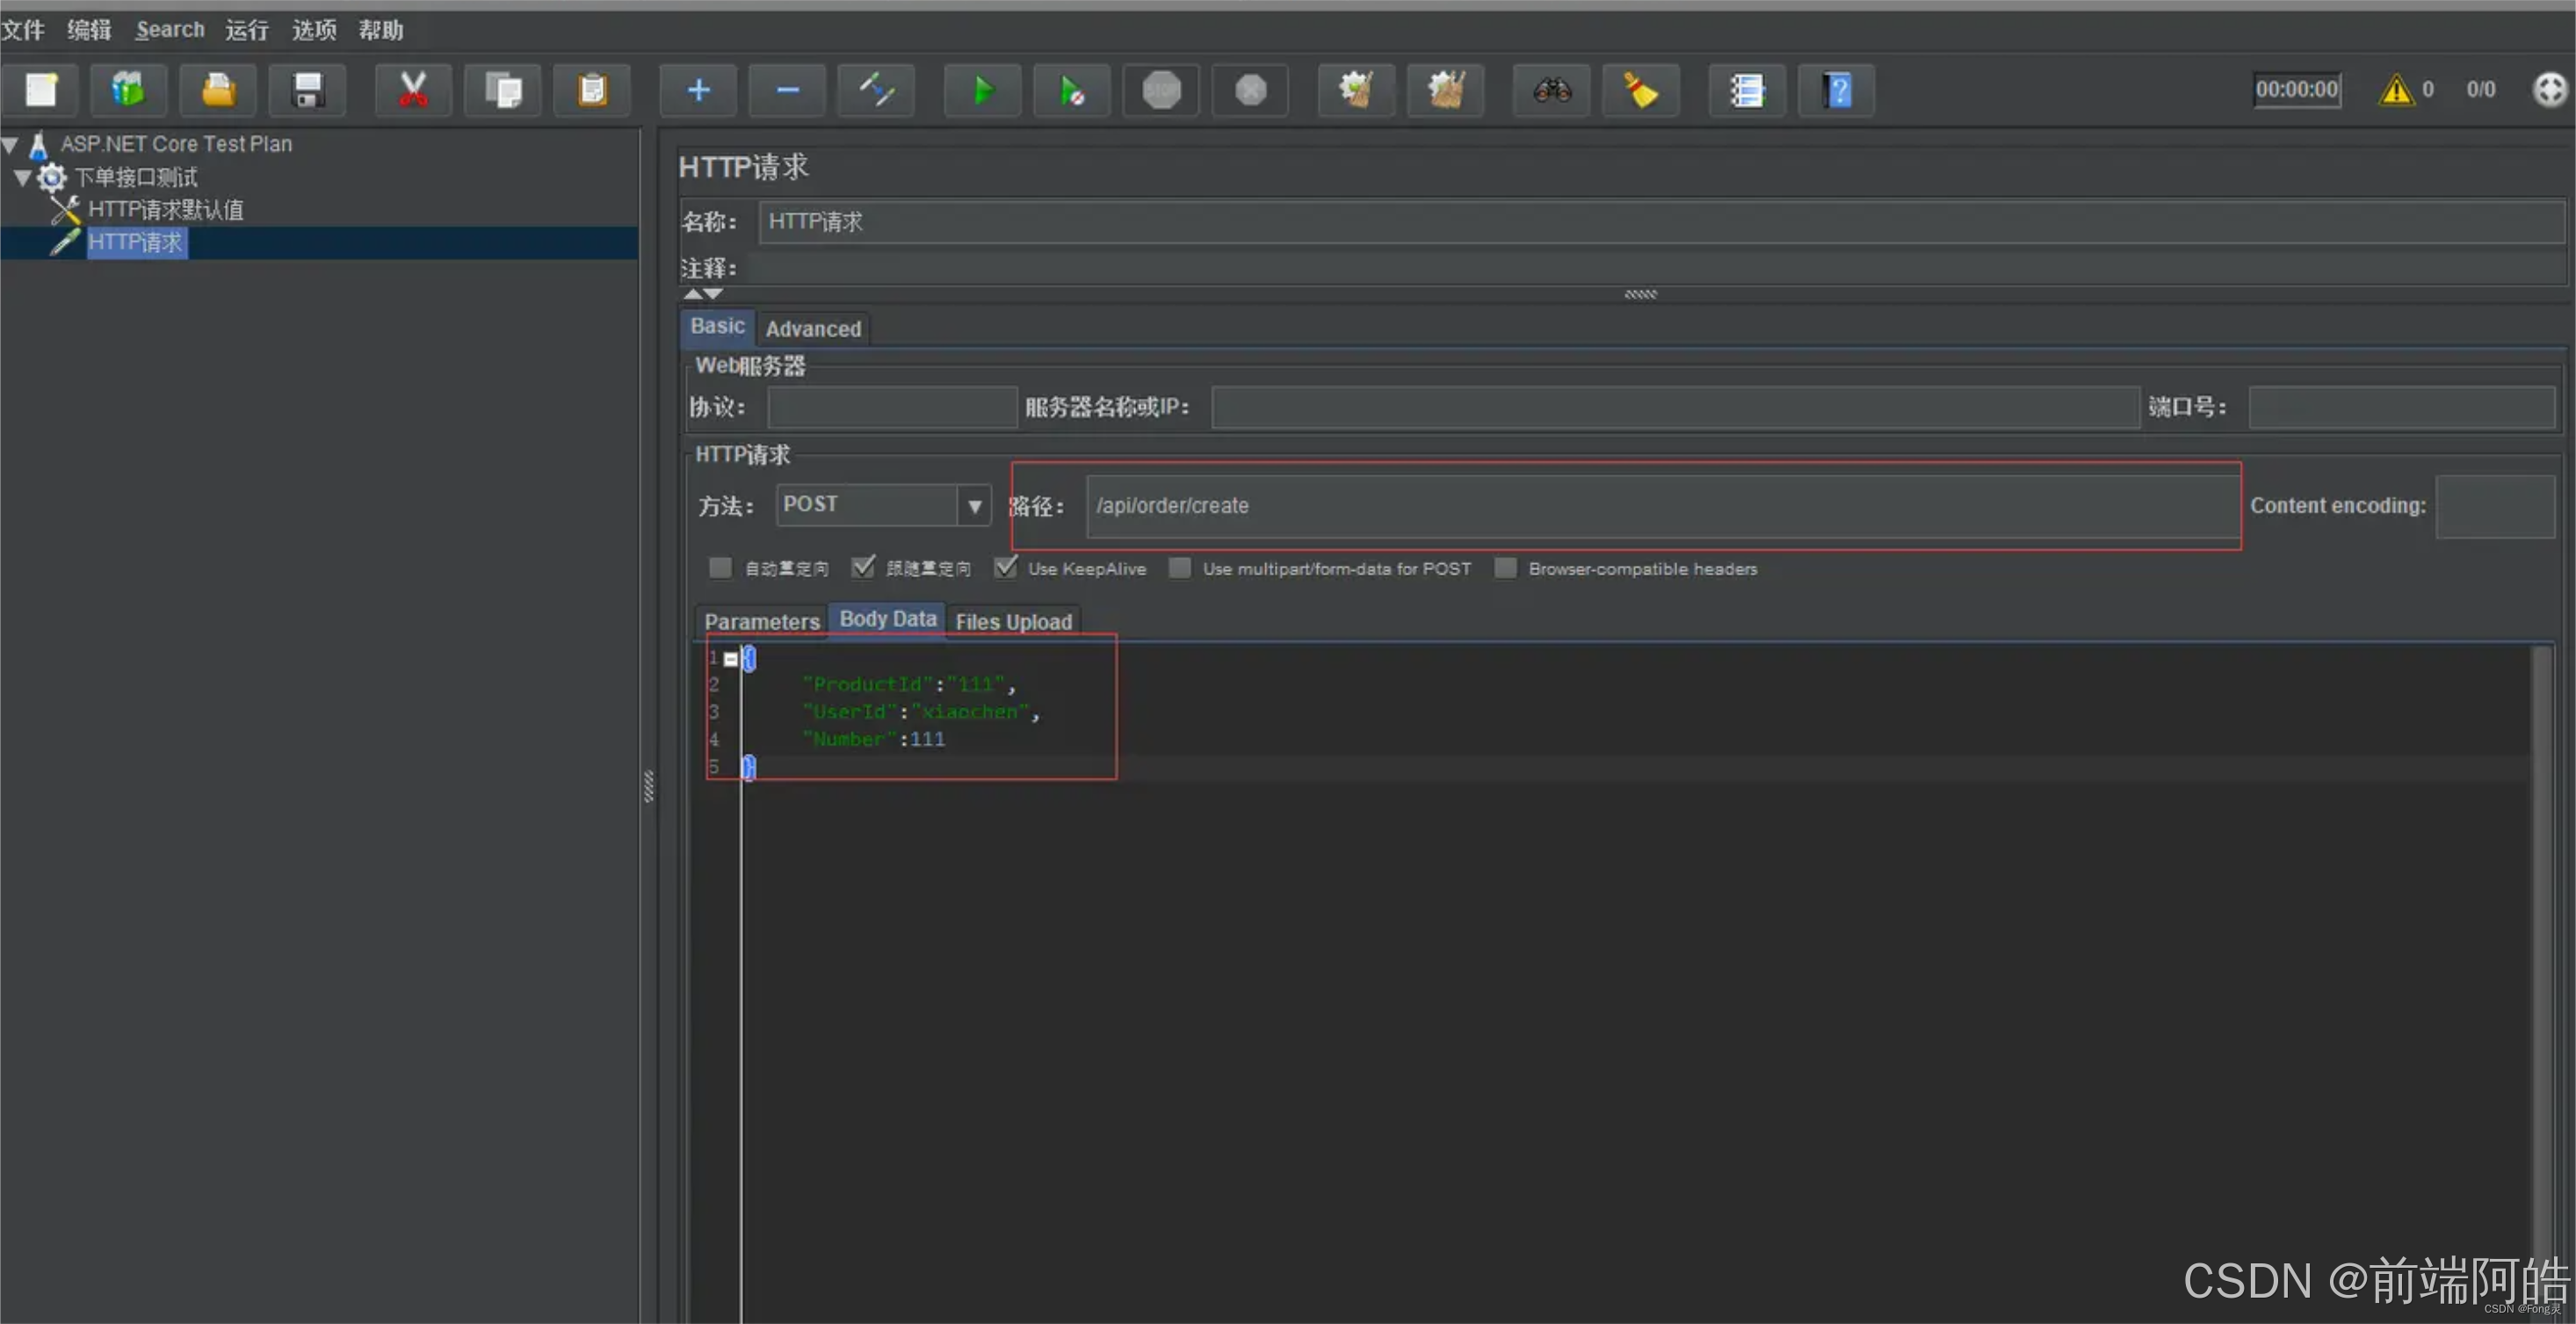This screenshot has width=2576, height=1324.
Task: Open the POST method dropdown
Action: pyautogui.click(x=973, y=506)
